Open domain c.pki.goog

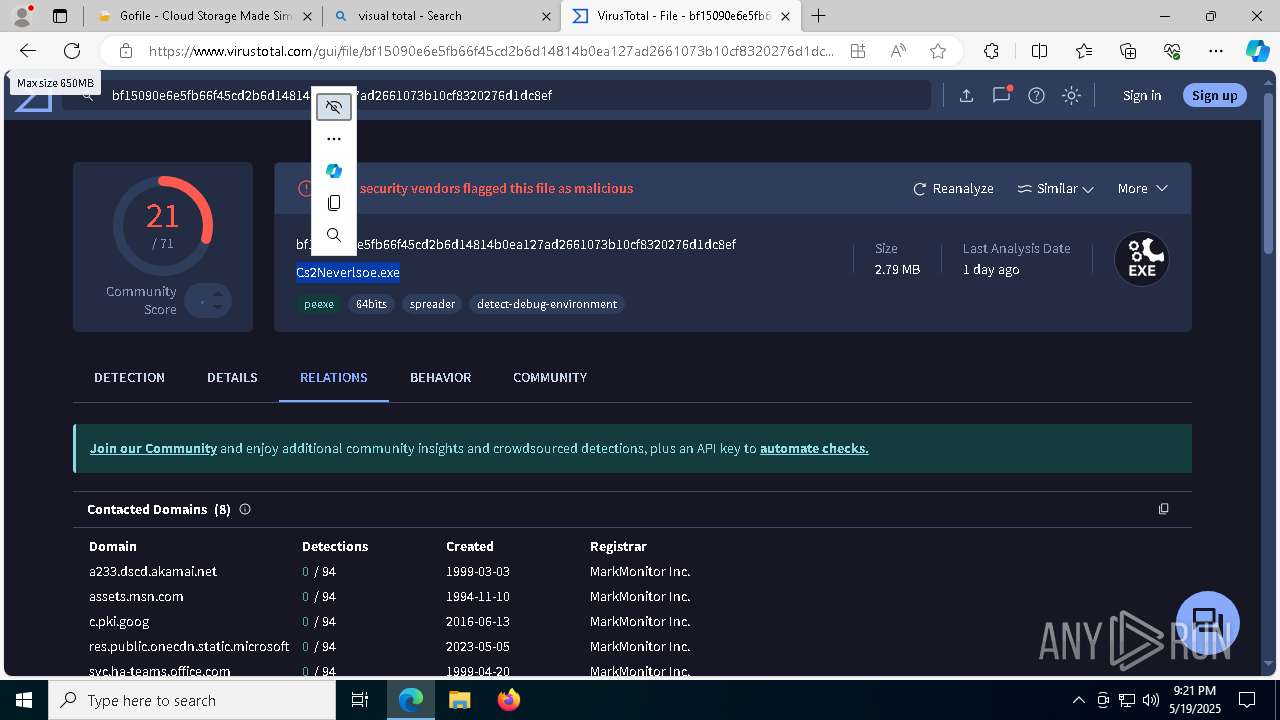(119, 621)
